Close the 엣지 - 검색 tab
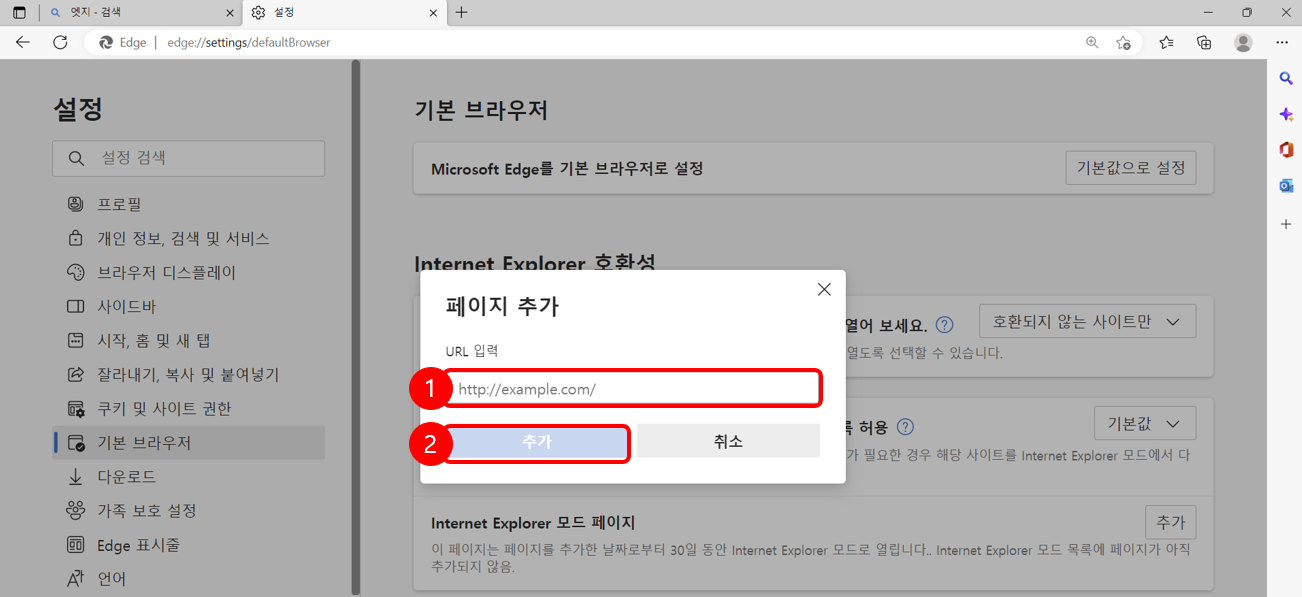 pos(230,13)
